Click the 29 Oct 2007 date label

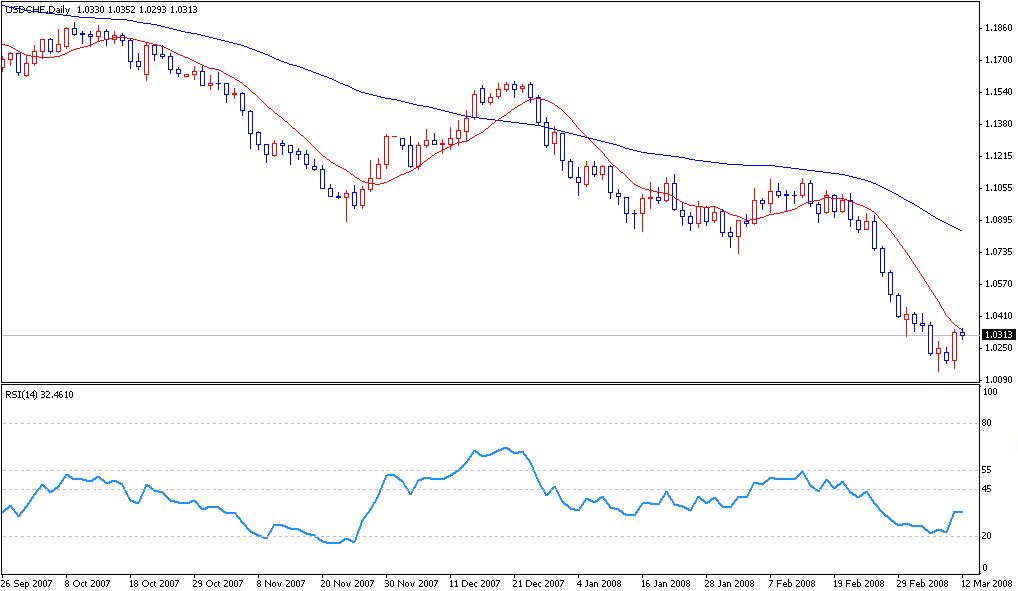218,583
